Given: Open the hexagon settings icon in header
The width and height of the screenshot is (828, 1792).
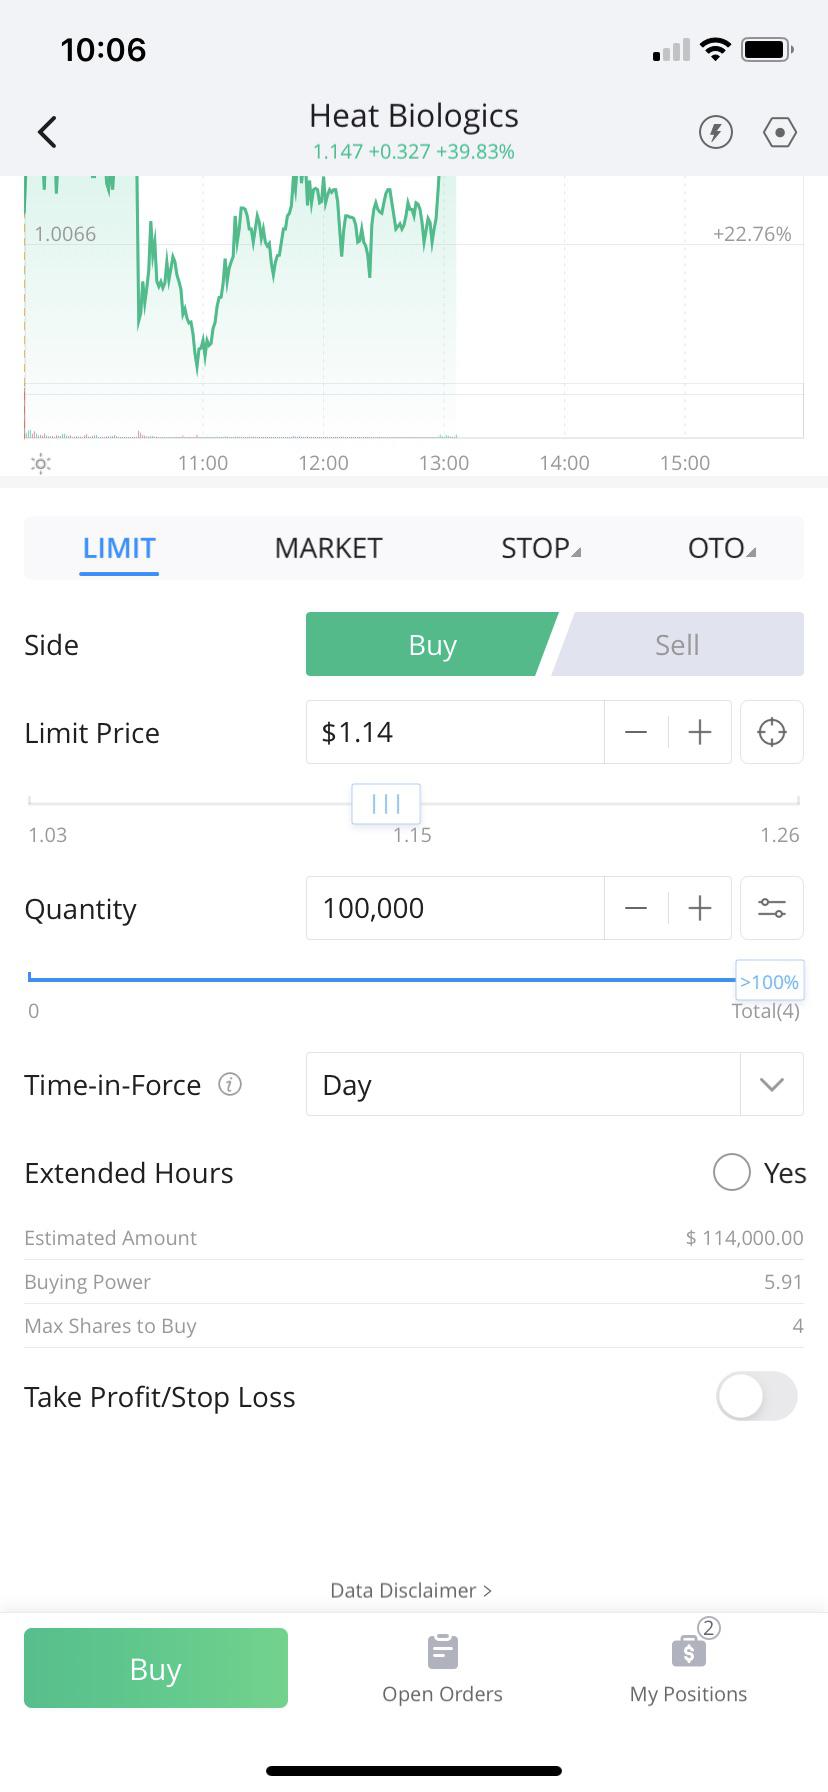Looking at the screenshot, I should tap(779, 132).
